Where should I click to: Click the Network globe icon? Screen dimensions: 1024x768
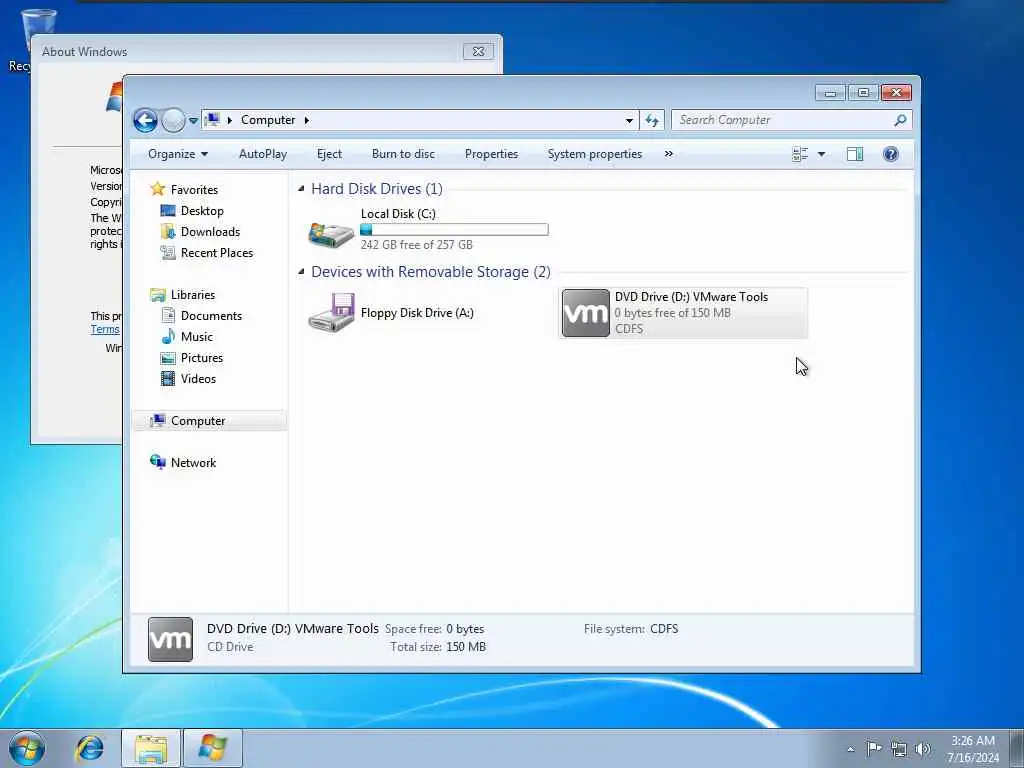(157, 462)
